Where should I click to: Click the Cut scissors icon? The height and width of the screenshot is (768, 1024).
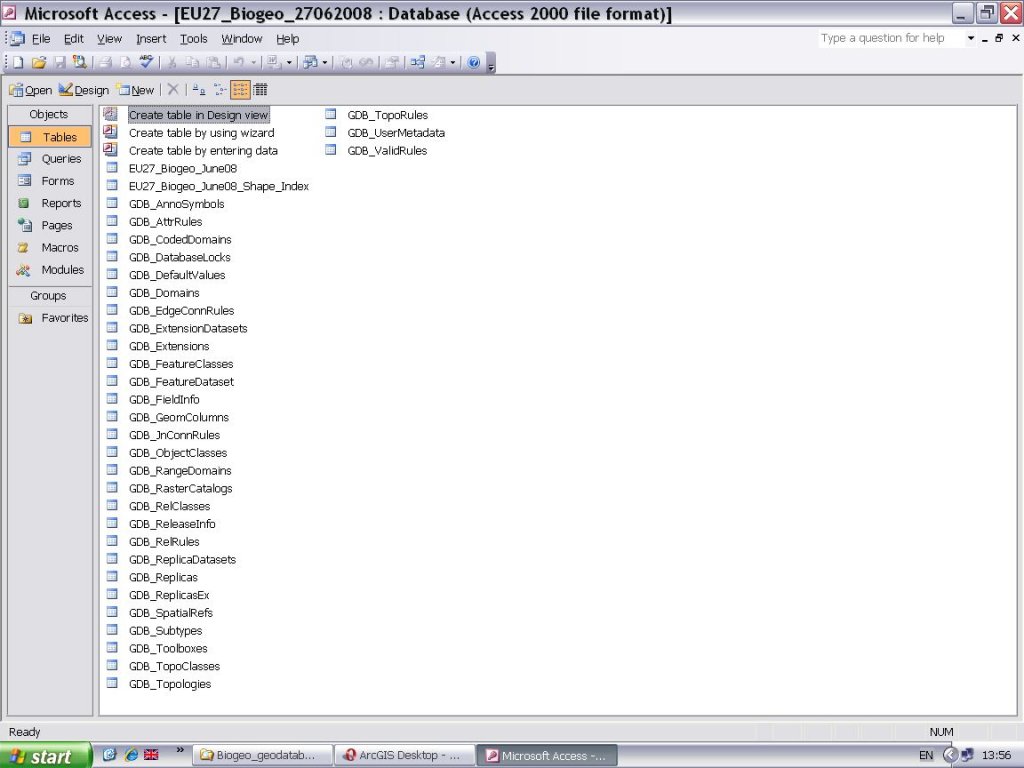tap(172, 62)
